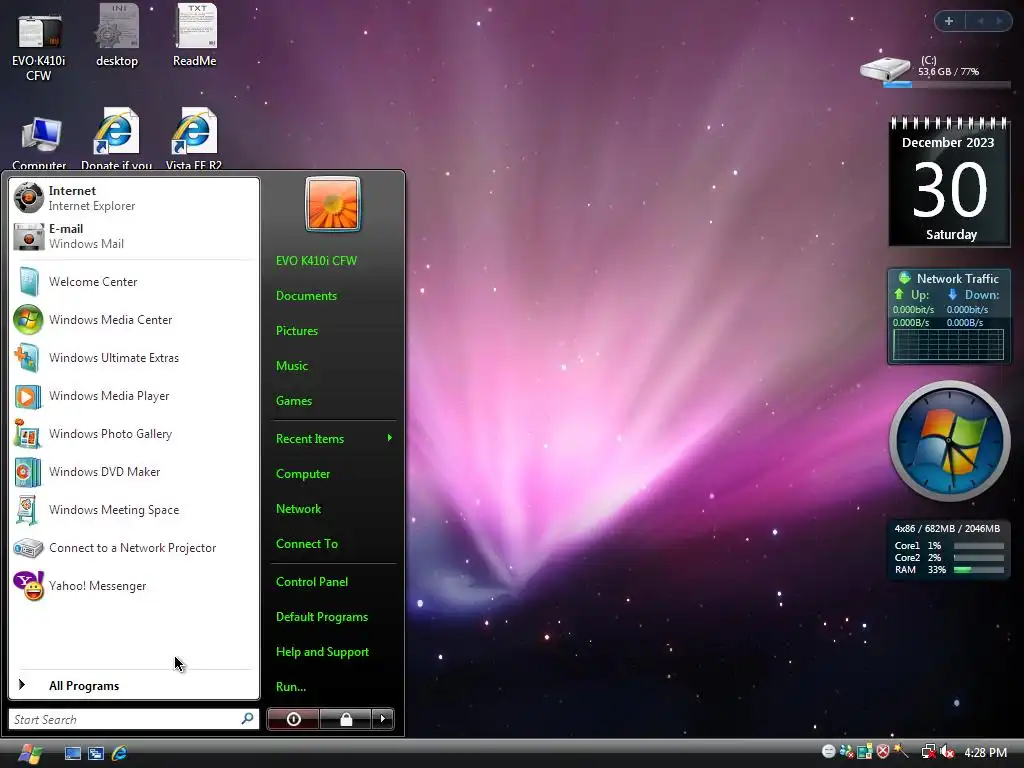Click the sidebar previous page arrow

[980, 21]
